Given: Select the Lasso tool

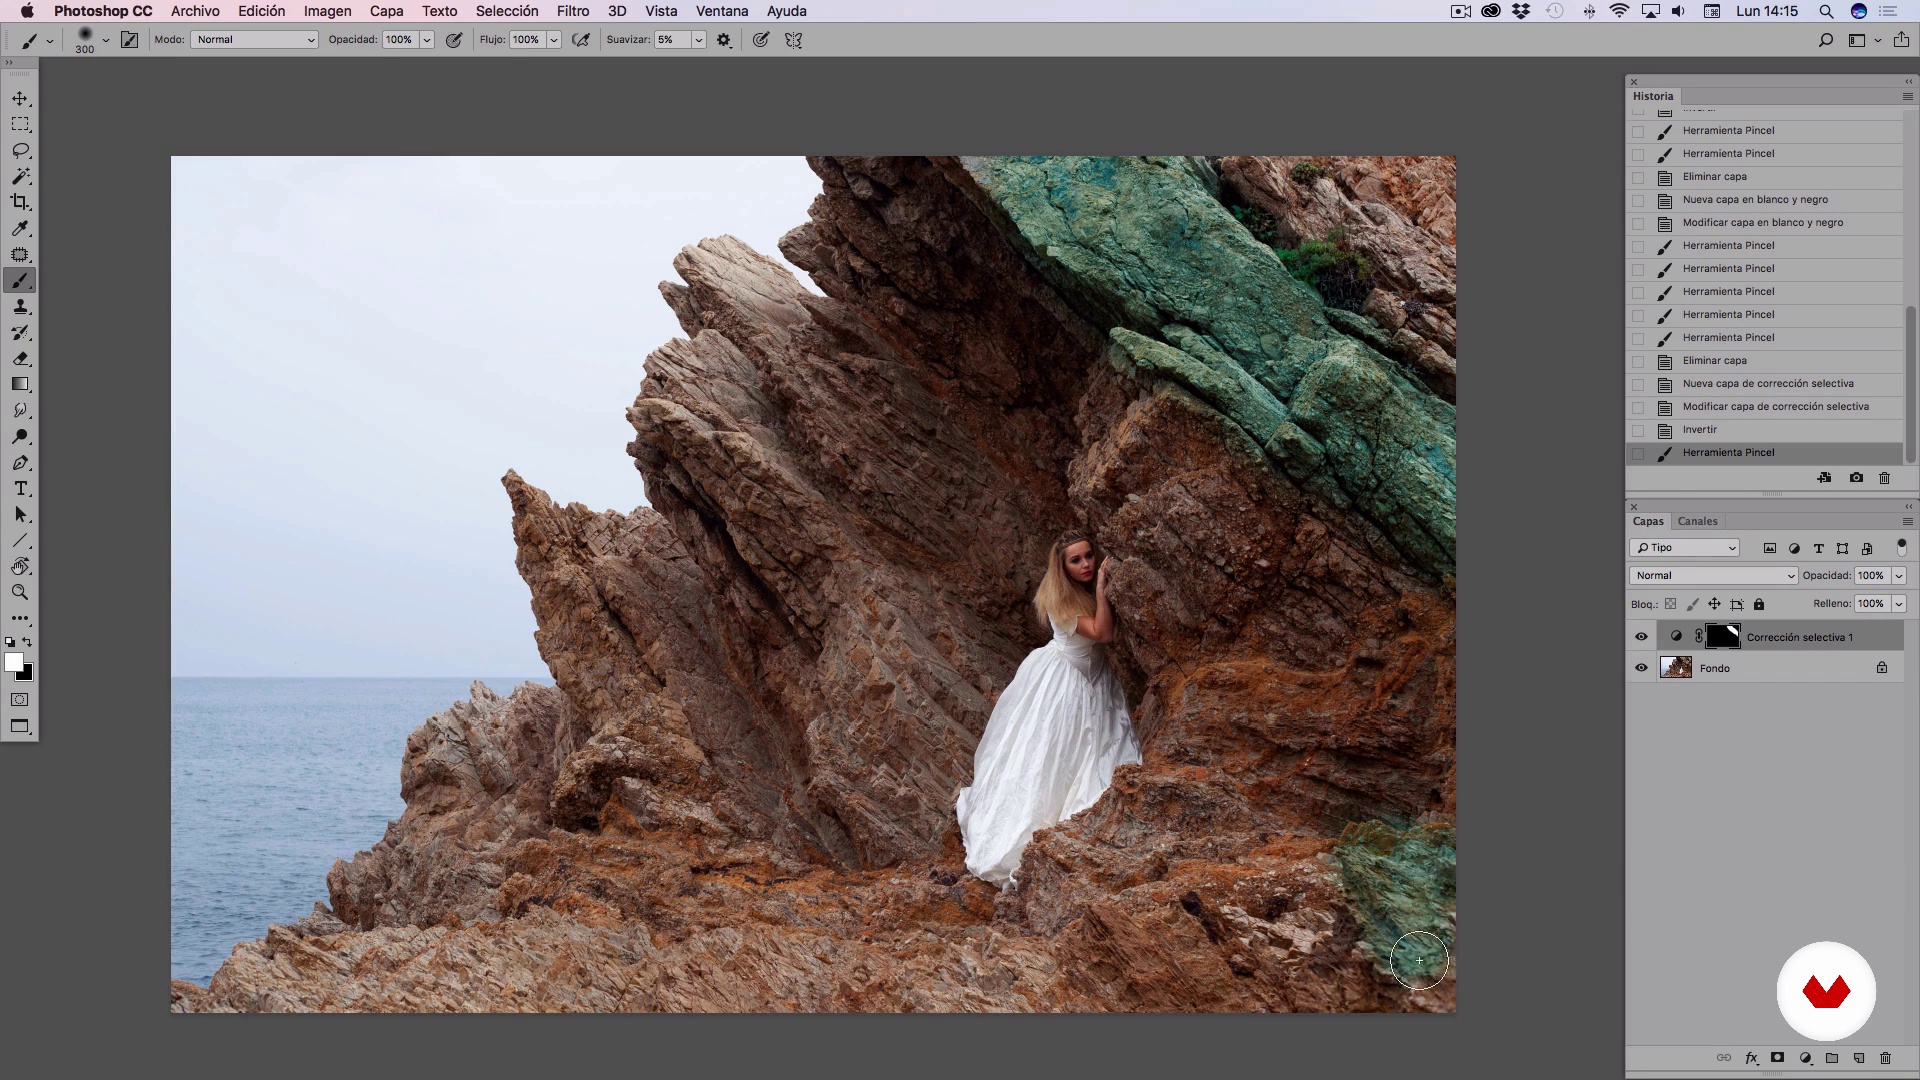Looking at the screenshot, I should [20, 151].
